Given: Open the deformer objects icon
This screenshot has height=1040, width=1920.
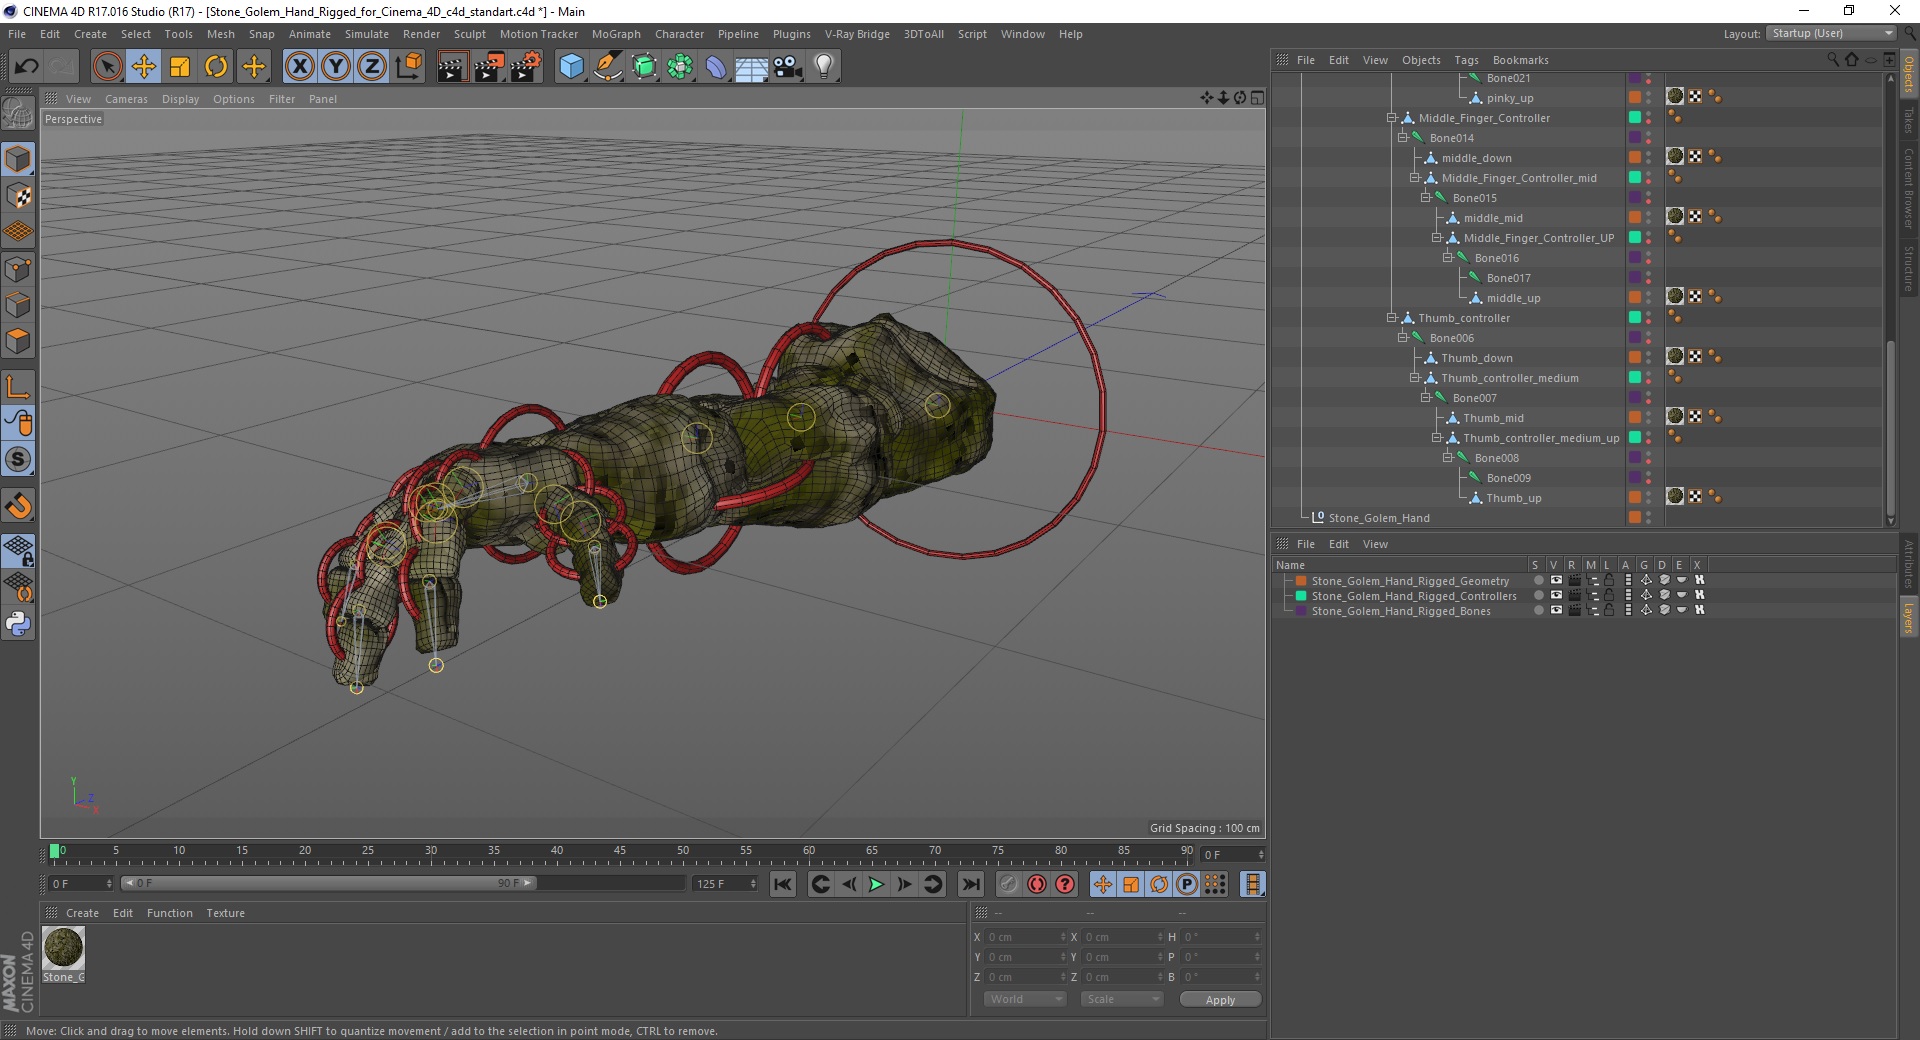Looking at the screenshot, I should (x=716, y=67).
